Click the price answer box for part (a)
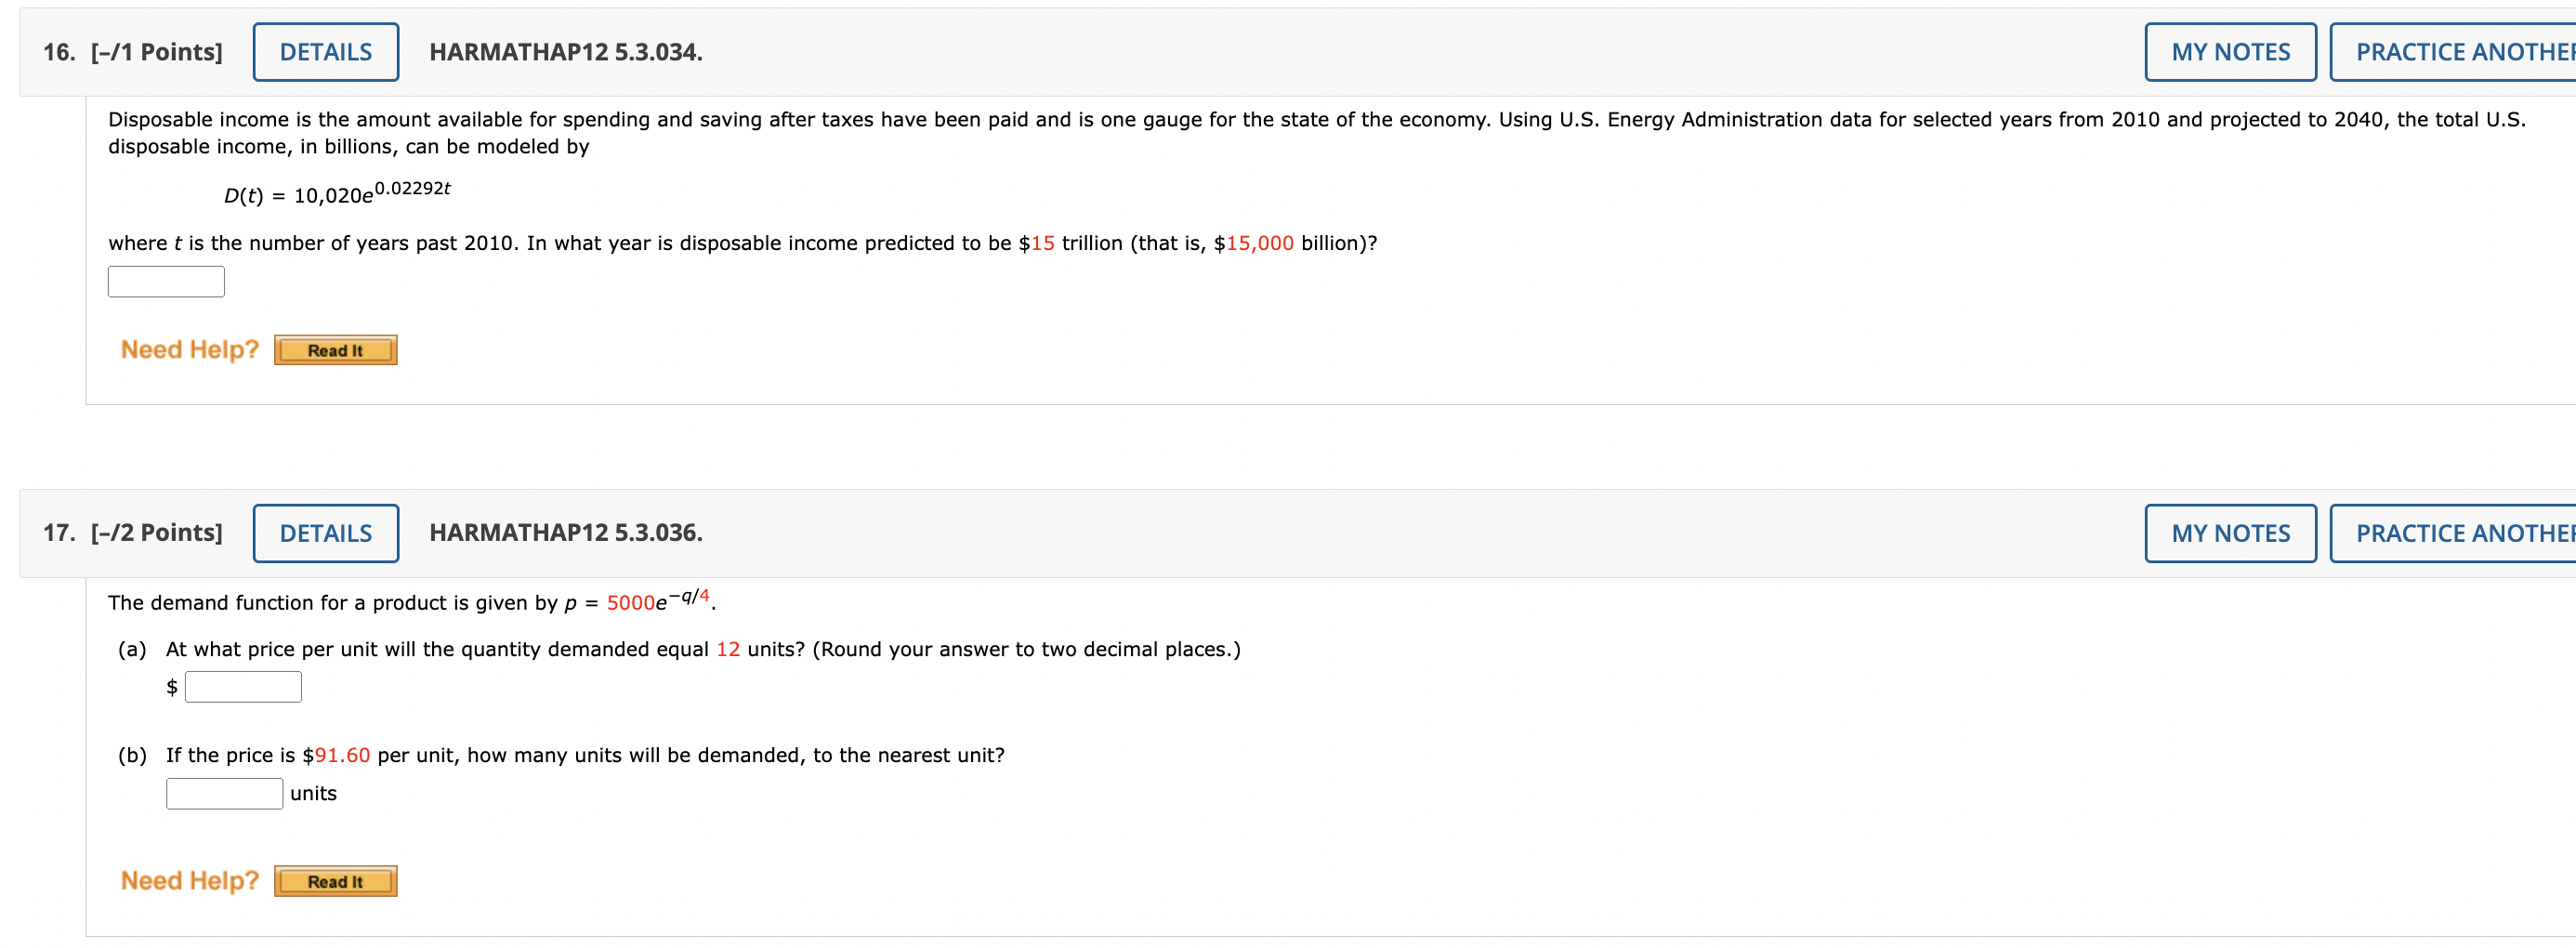Image resolution: width=2576 pixels, height=948 pixels. coord(243,686)
